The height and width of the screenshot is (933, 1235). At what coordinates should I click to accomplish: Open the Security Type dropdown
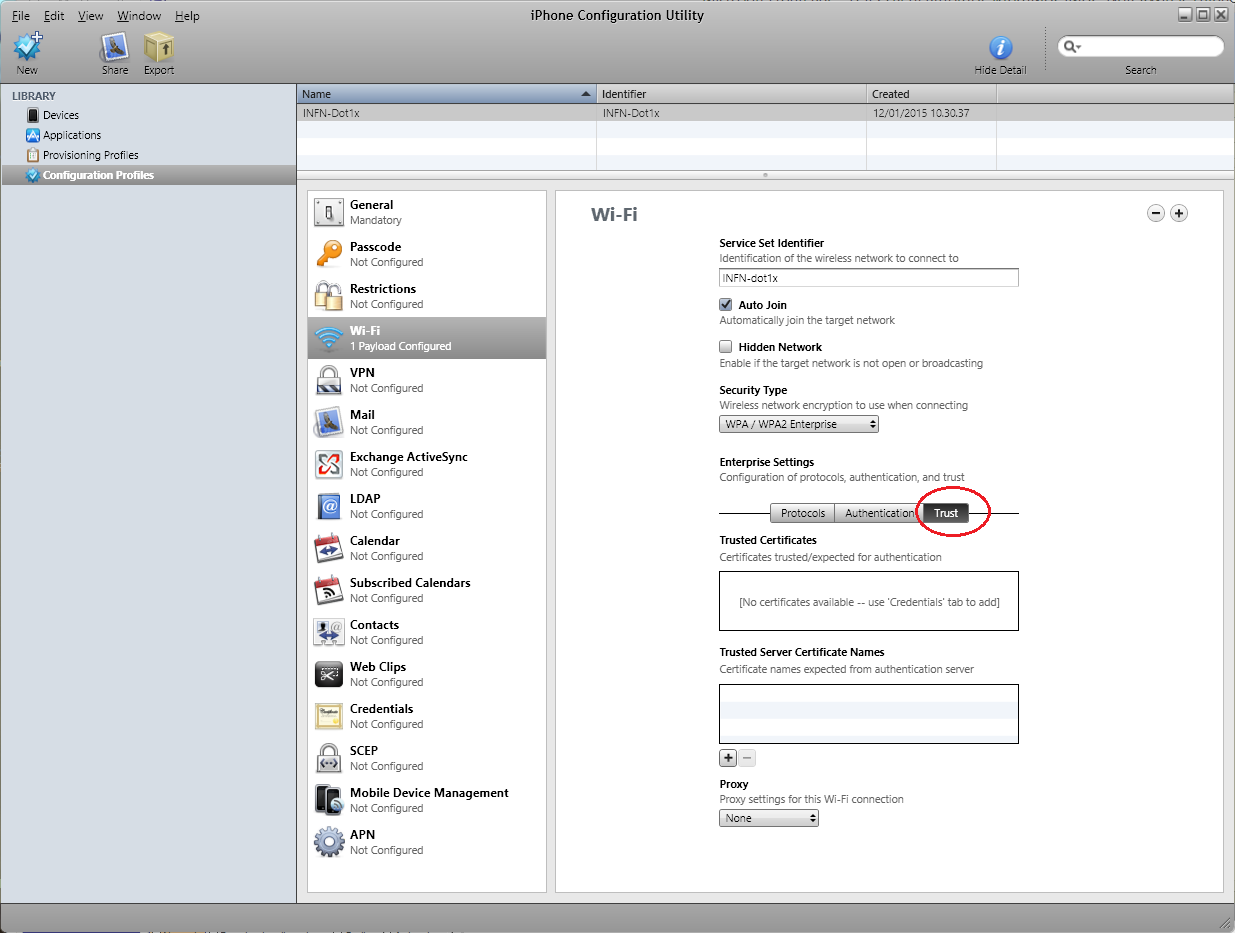[x=799, y=424]
